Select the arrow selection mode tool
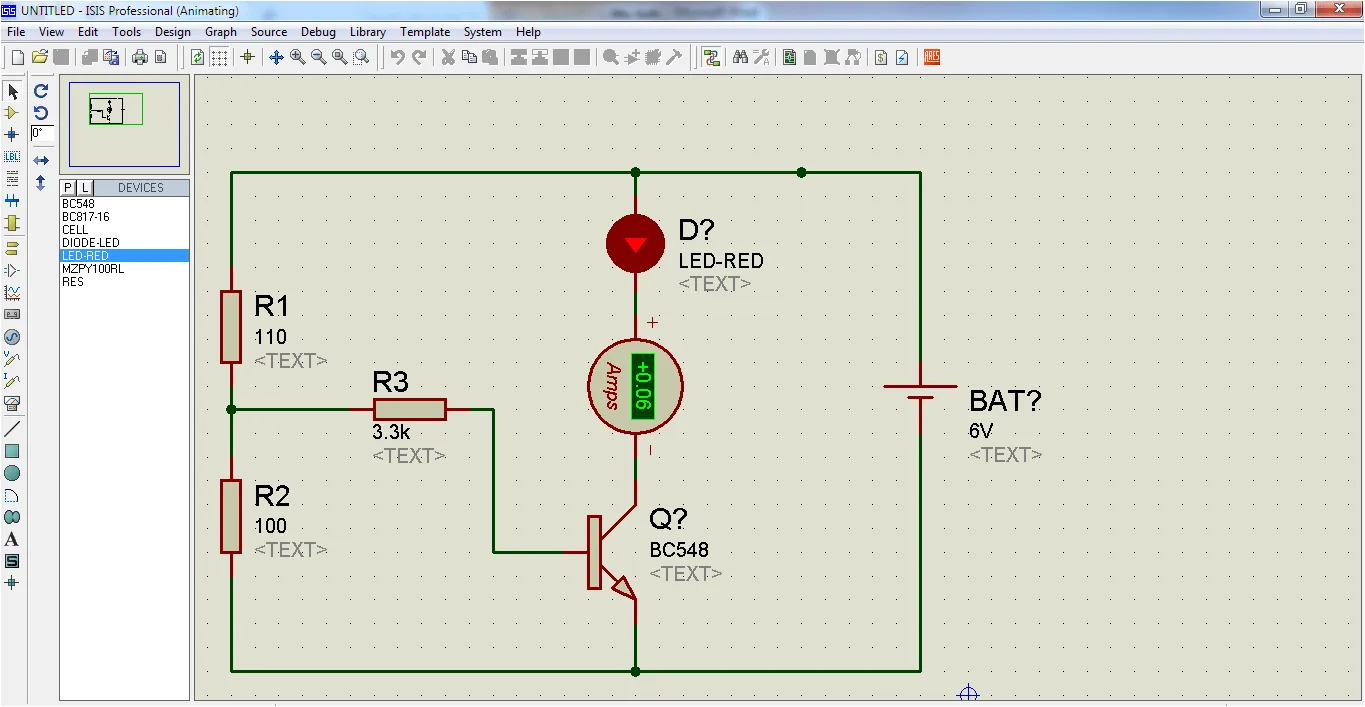 click(12, 91)
